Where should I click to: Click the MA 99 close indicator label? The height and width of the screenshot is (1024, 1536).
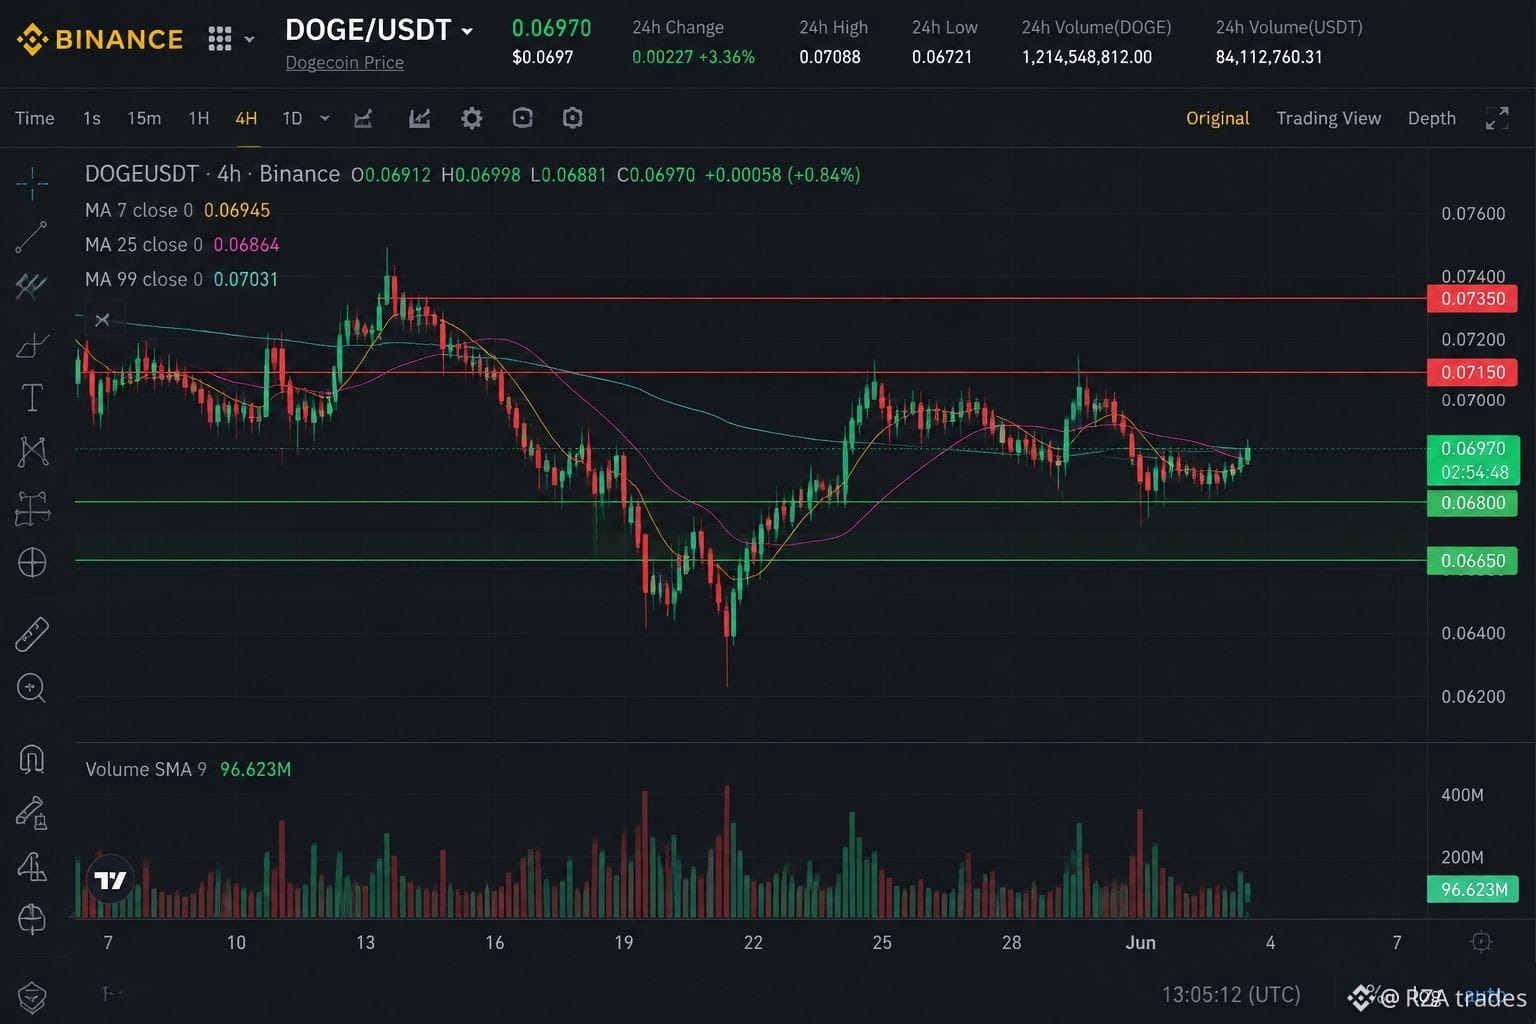[143, 279]
